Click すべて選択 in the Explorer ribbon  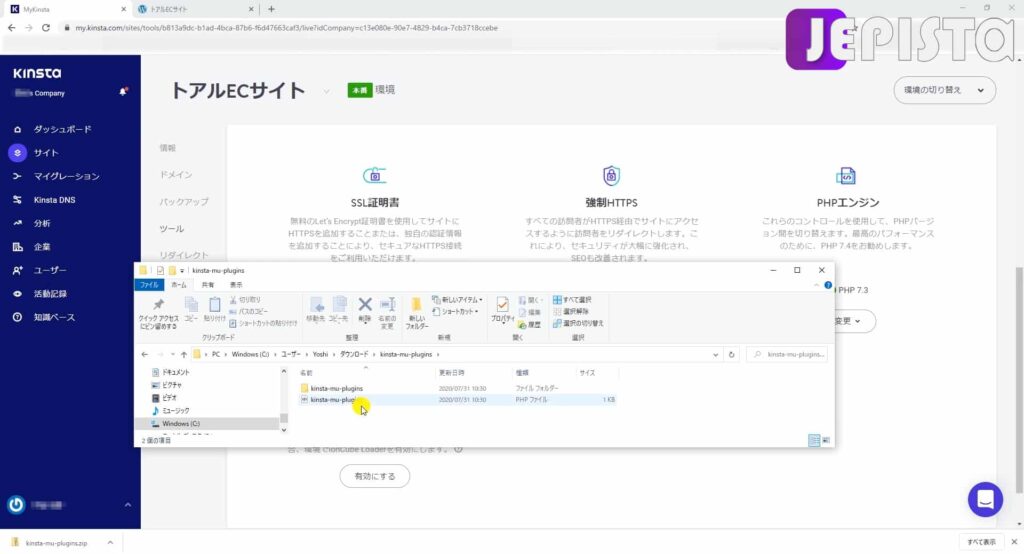(x=572, y=300)
